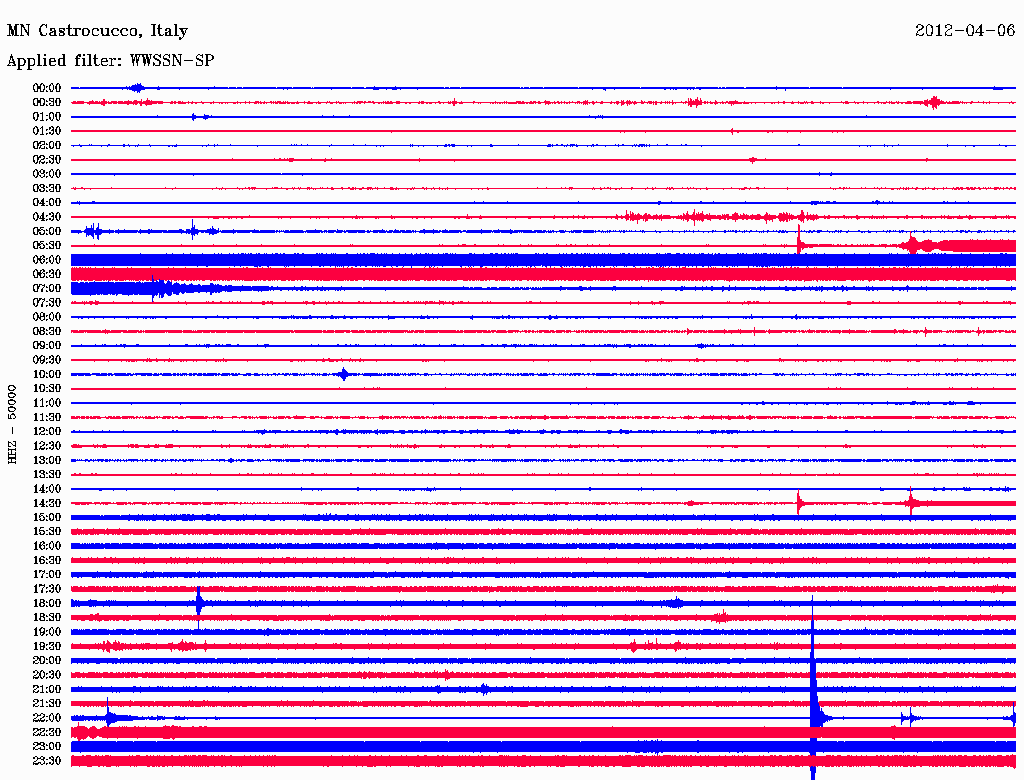Select the 15:30 time label

tap(47, 532)
